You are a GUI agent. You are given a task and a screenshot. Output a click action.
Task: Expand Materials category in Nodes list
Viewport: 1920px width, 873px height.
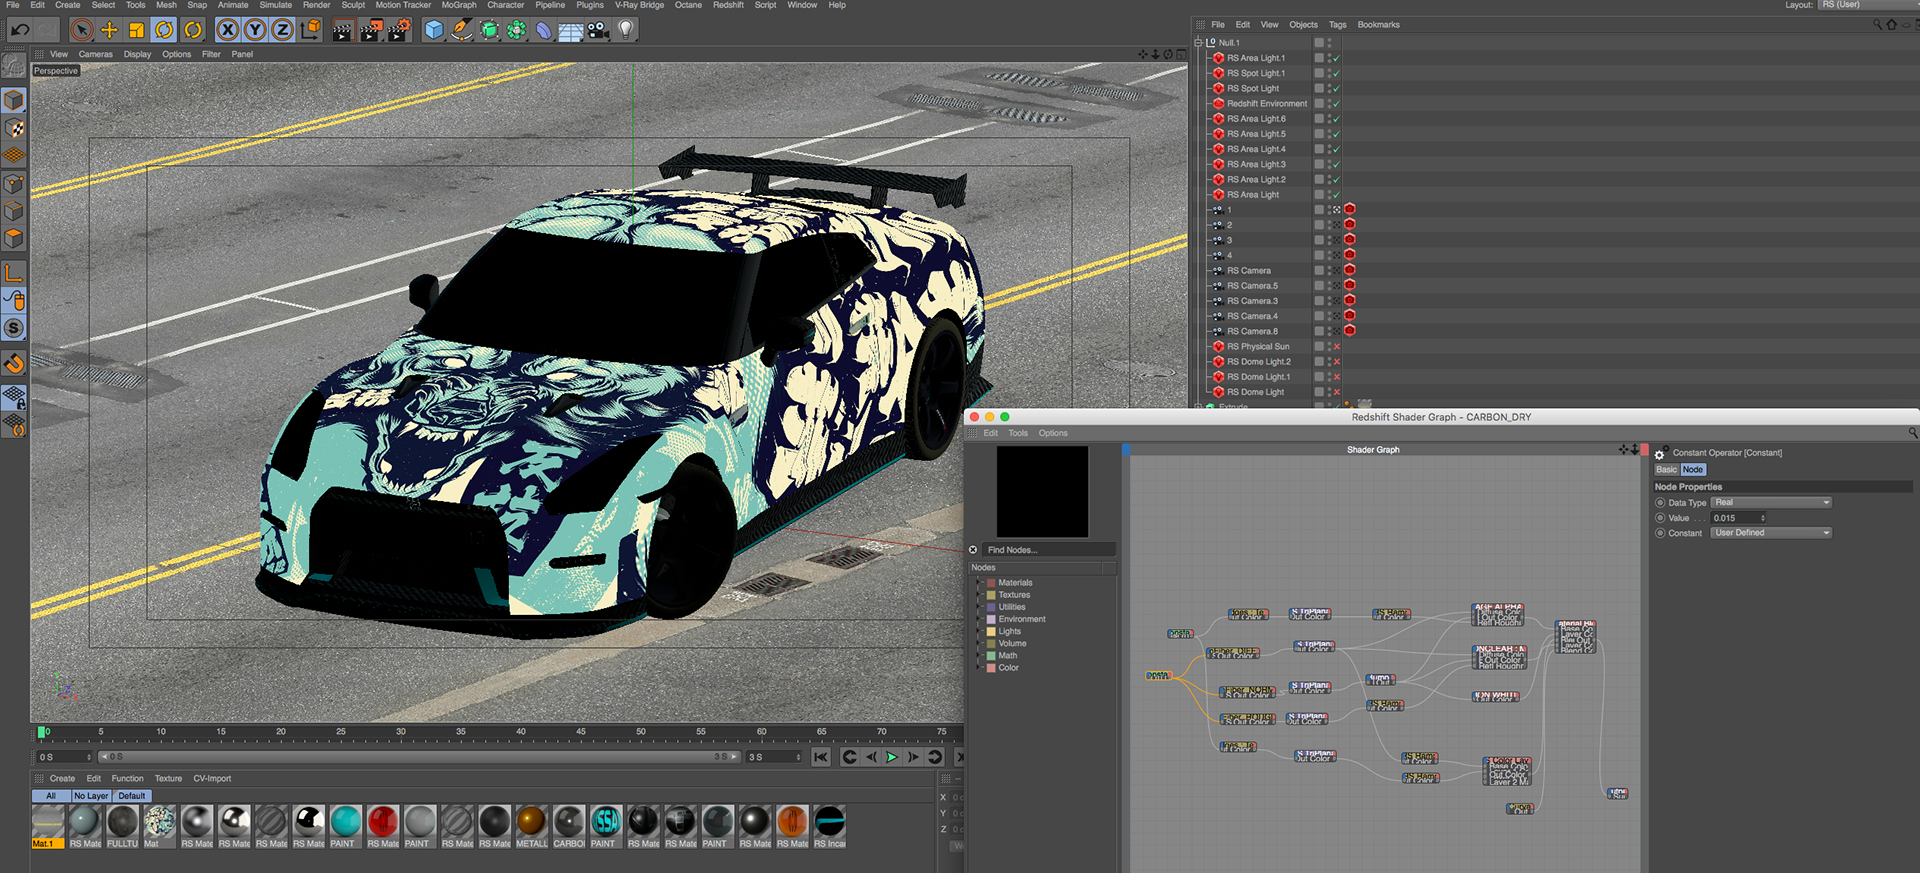[x=978, y=582]
